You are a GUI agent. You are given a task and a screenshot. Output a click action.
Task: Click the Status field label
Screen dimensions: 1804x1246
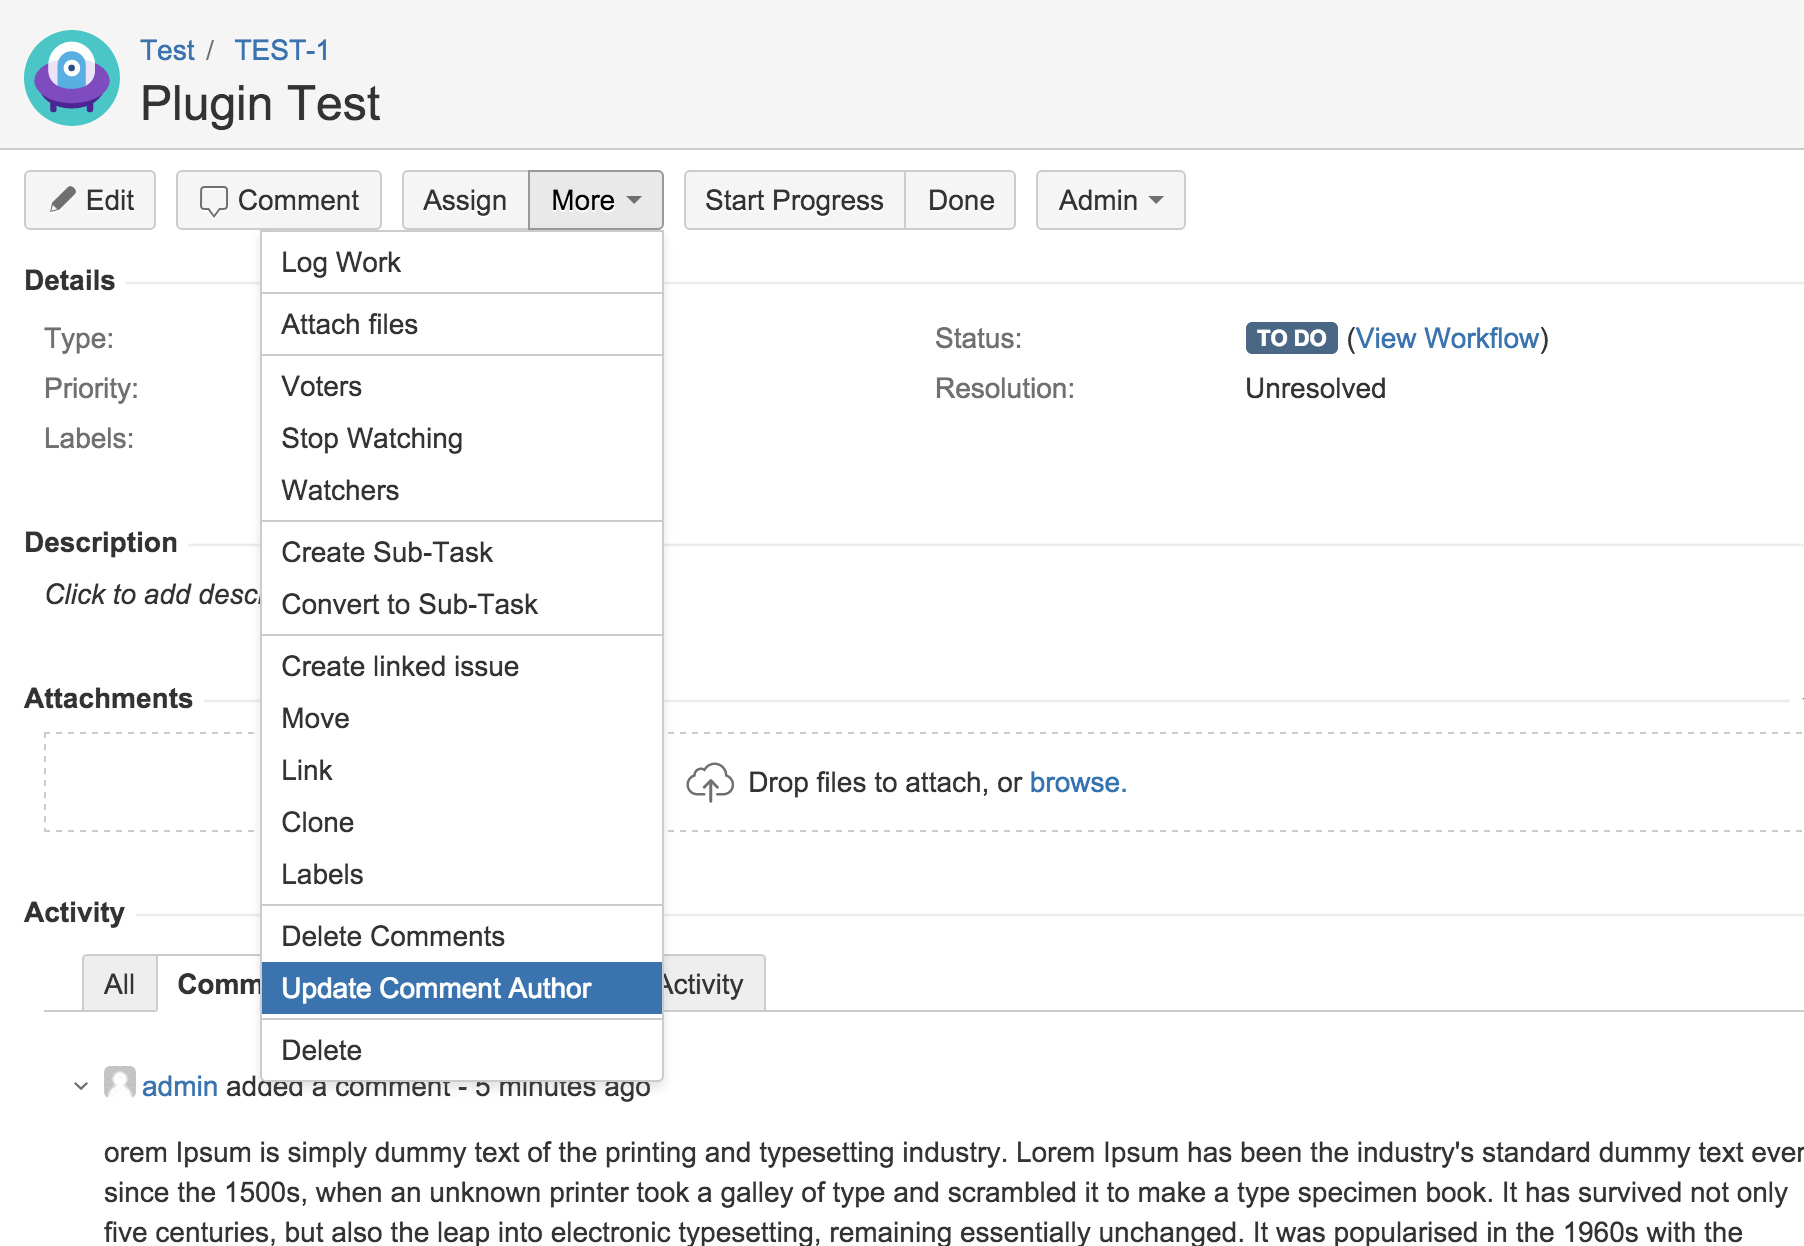click(x=978, y=338)
